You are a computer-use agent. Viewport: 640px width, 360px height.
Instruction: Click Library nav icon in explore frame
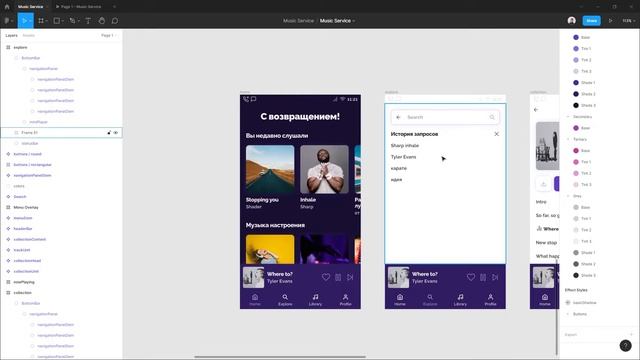(460, 297)
